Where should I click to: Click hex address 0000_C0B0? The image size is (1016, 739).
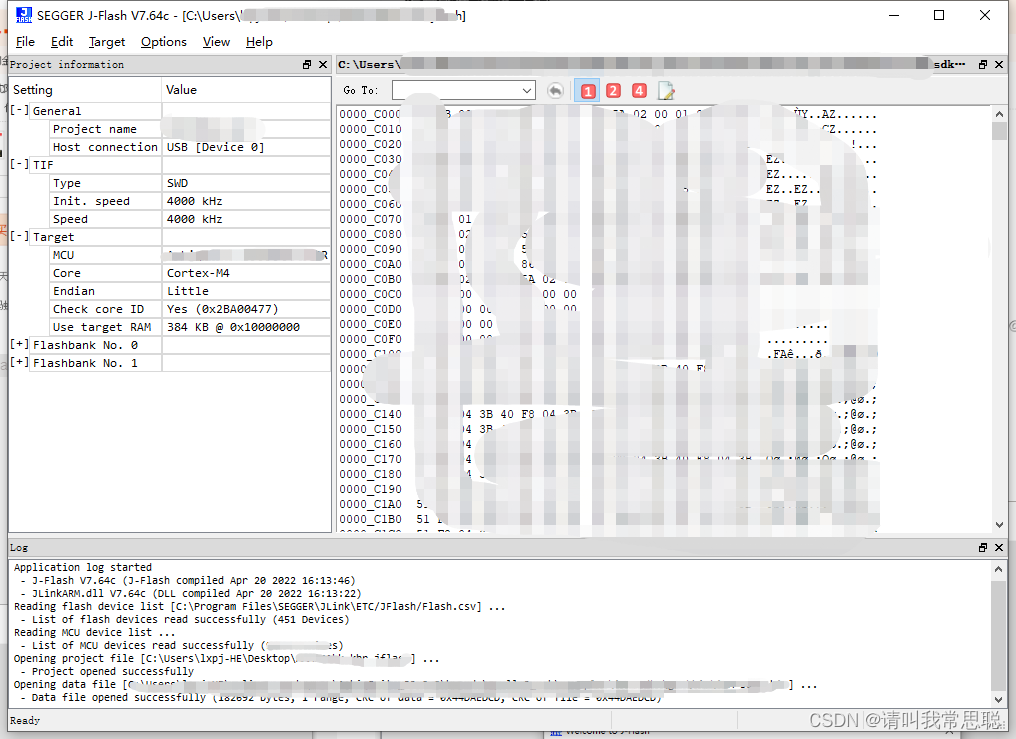click(370, 279)
